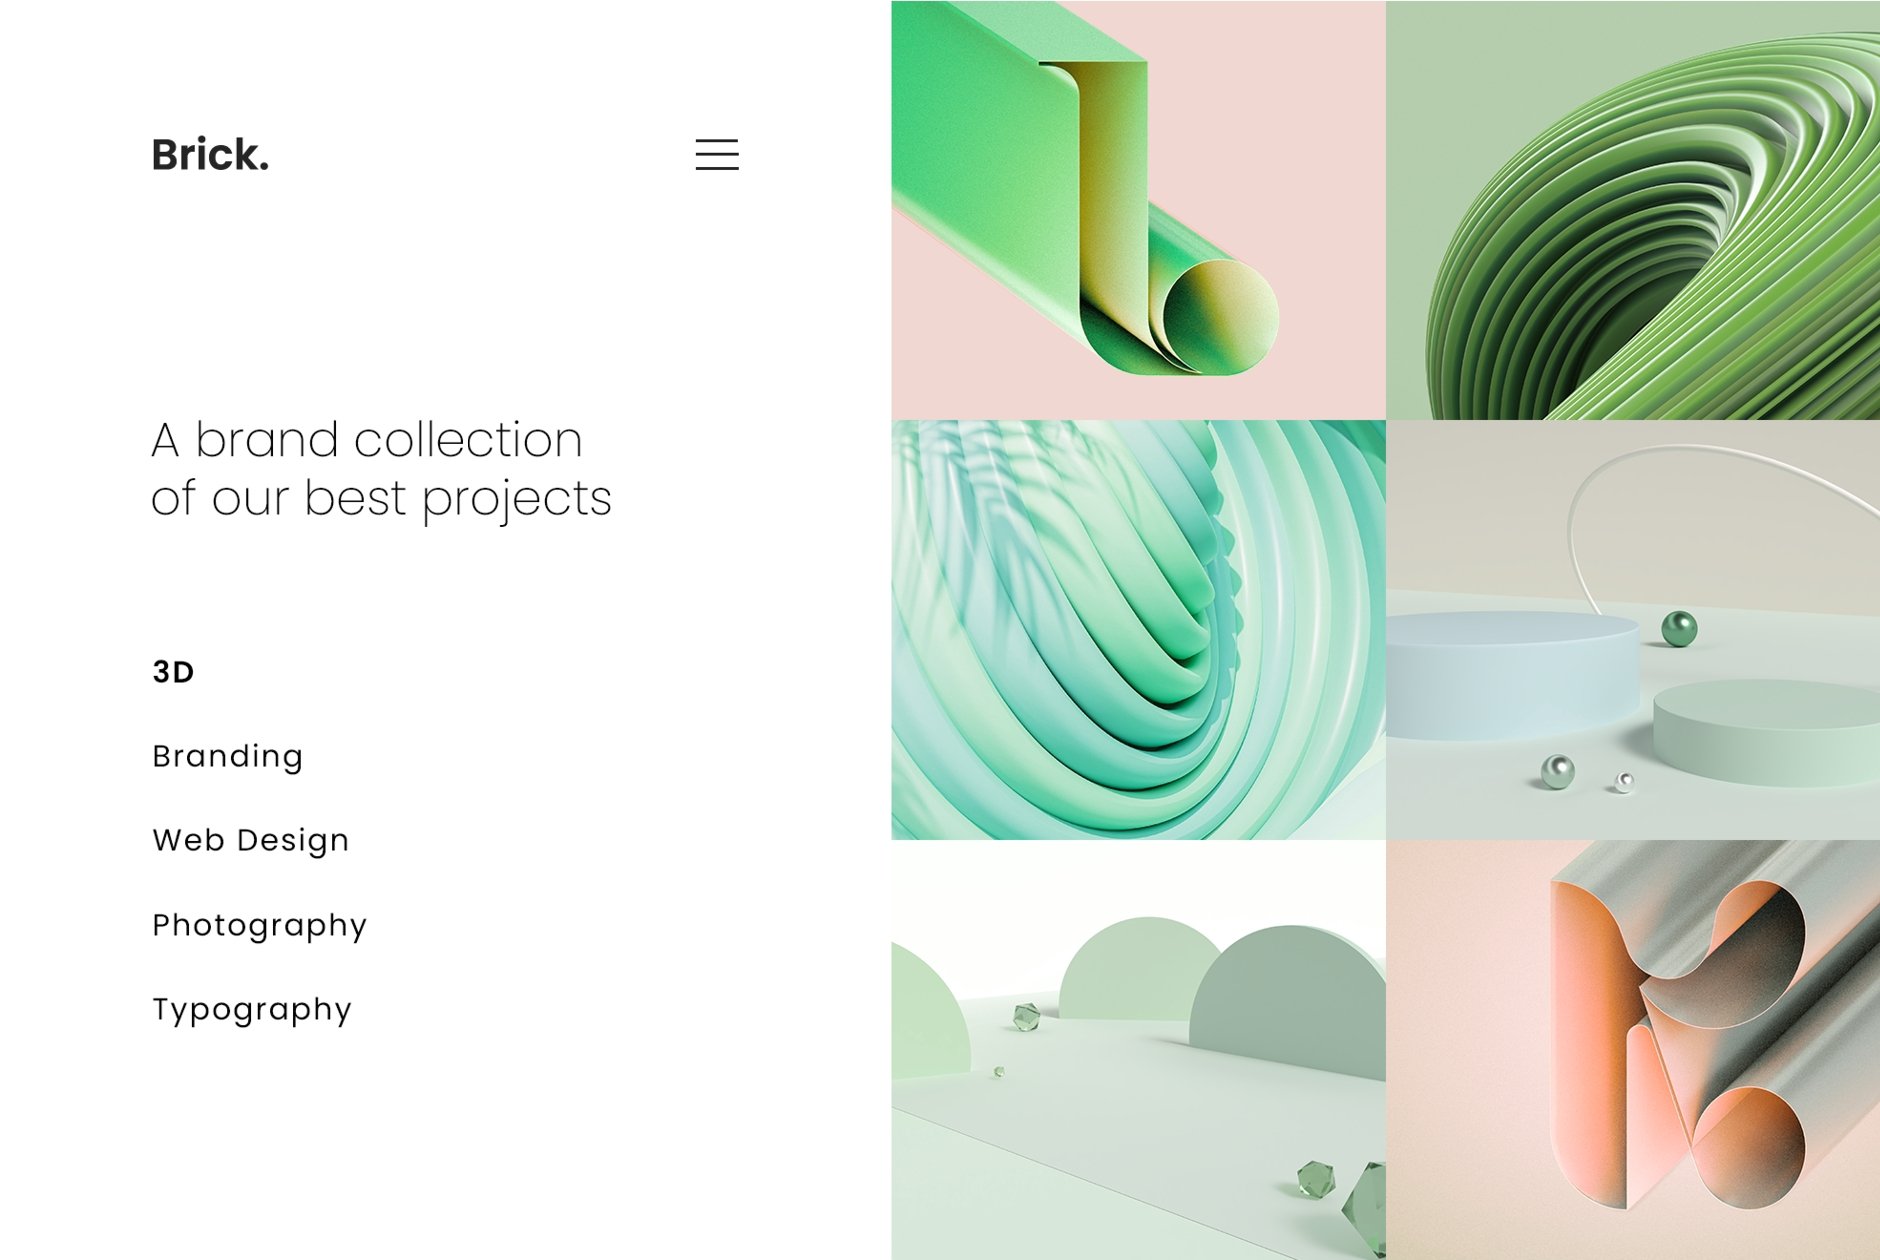View the pastel podiums and spheres project
The width and height of the screenshot is (1880, 1260).
[x=1633, y=630]
